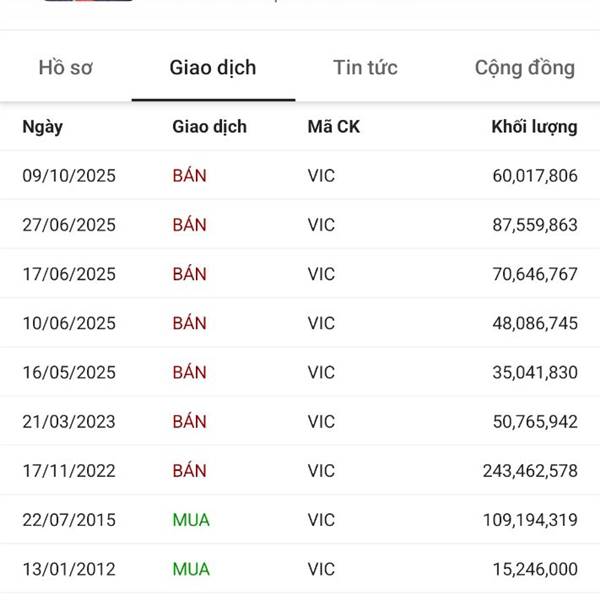This screenshot has height=600, width=600.
Task: Go to the Cộng đồng tab
Action: 525,68
